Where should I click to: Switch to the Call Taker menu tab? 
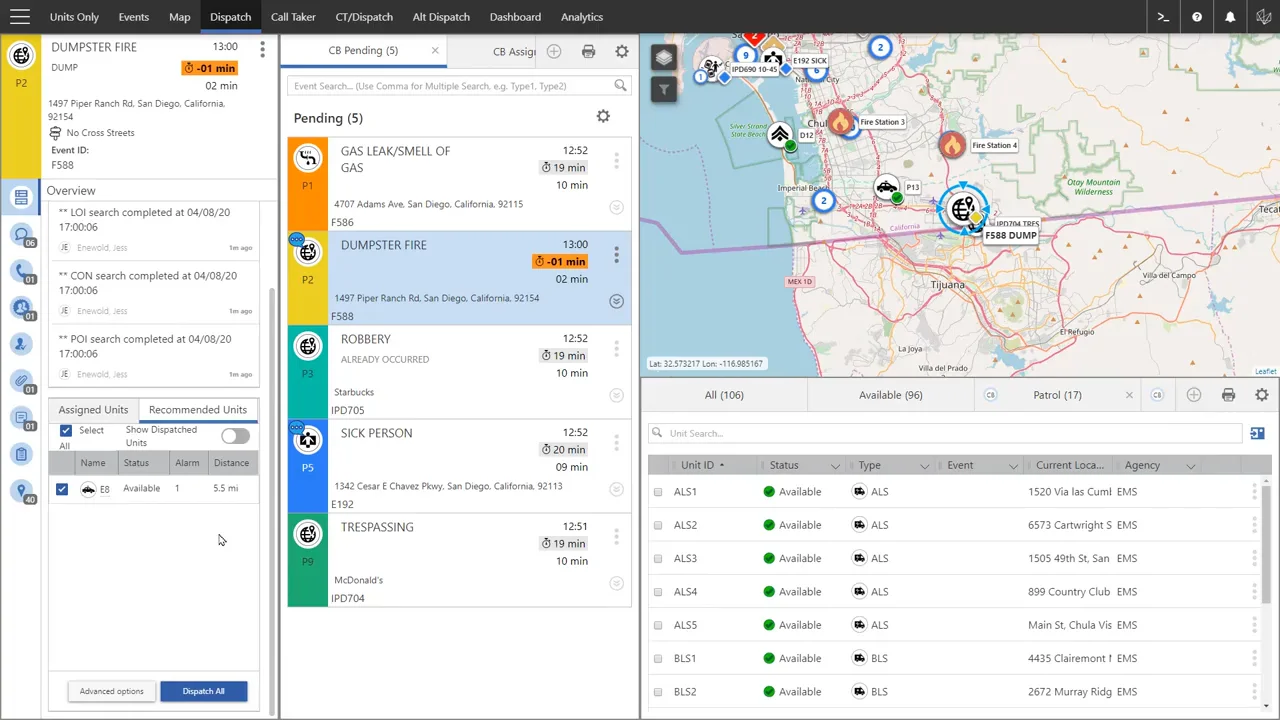click(293, 17)
